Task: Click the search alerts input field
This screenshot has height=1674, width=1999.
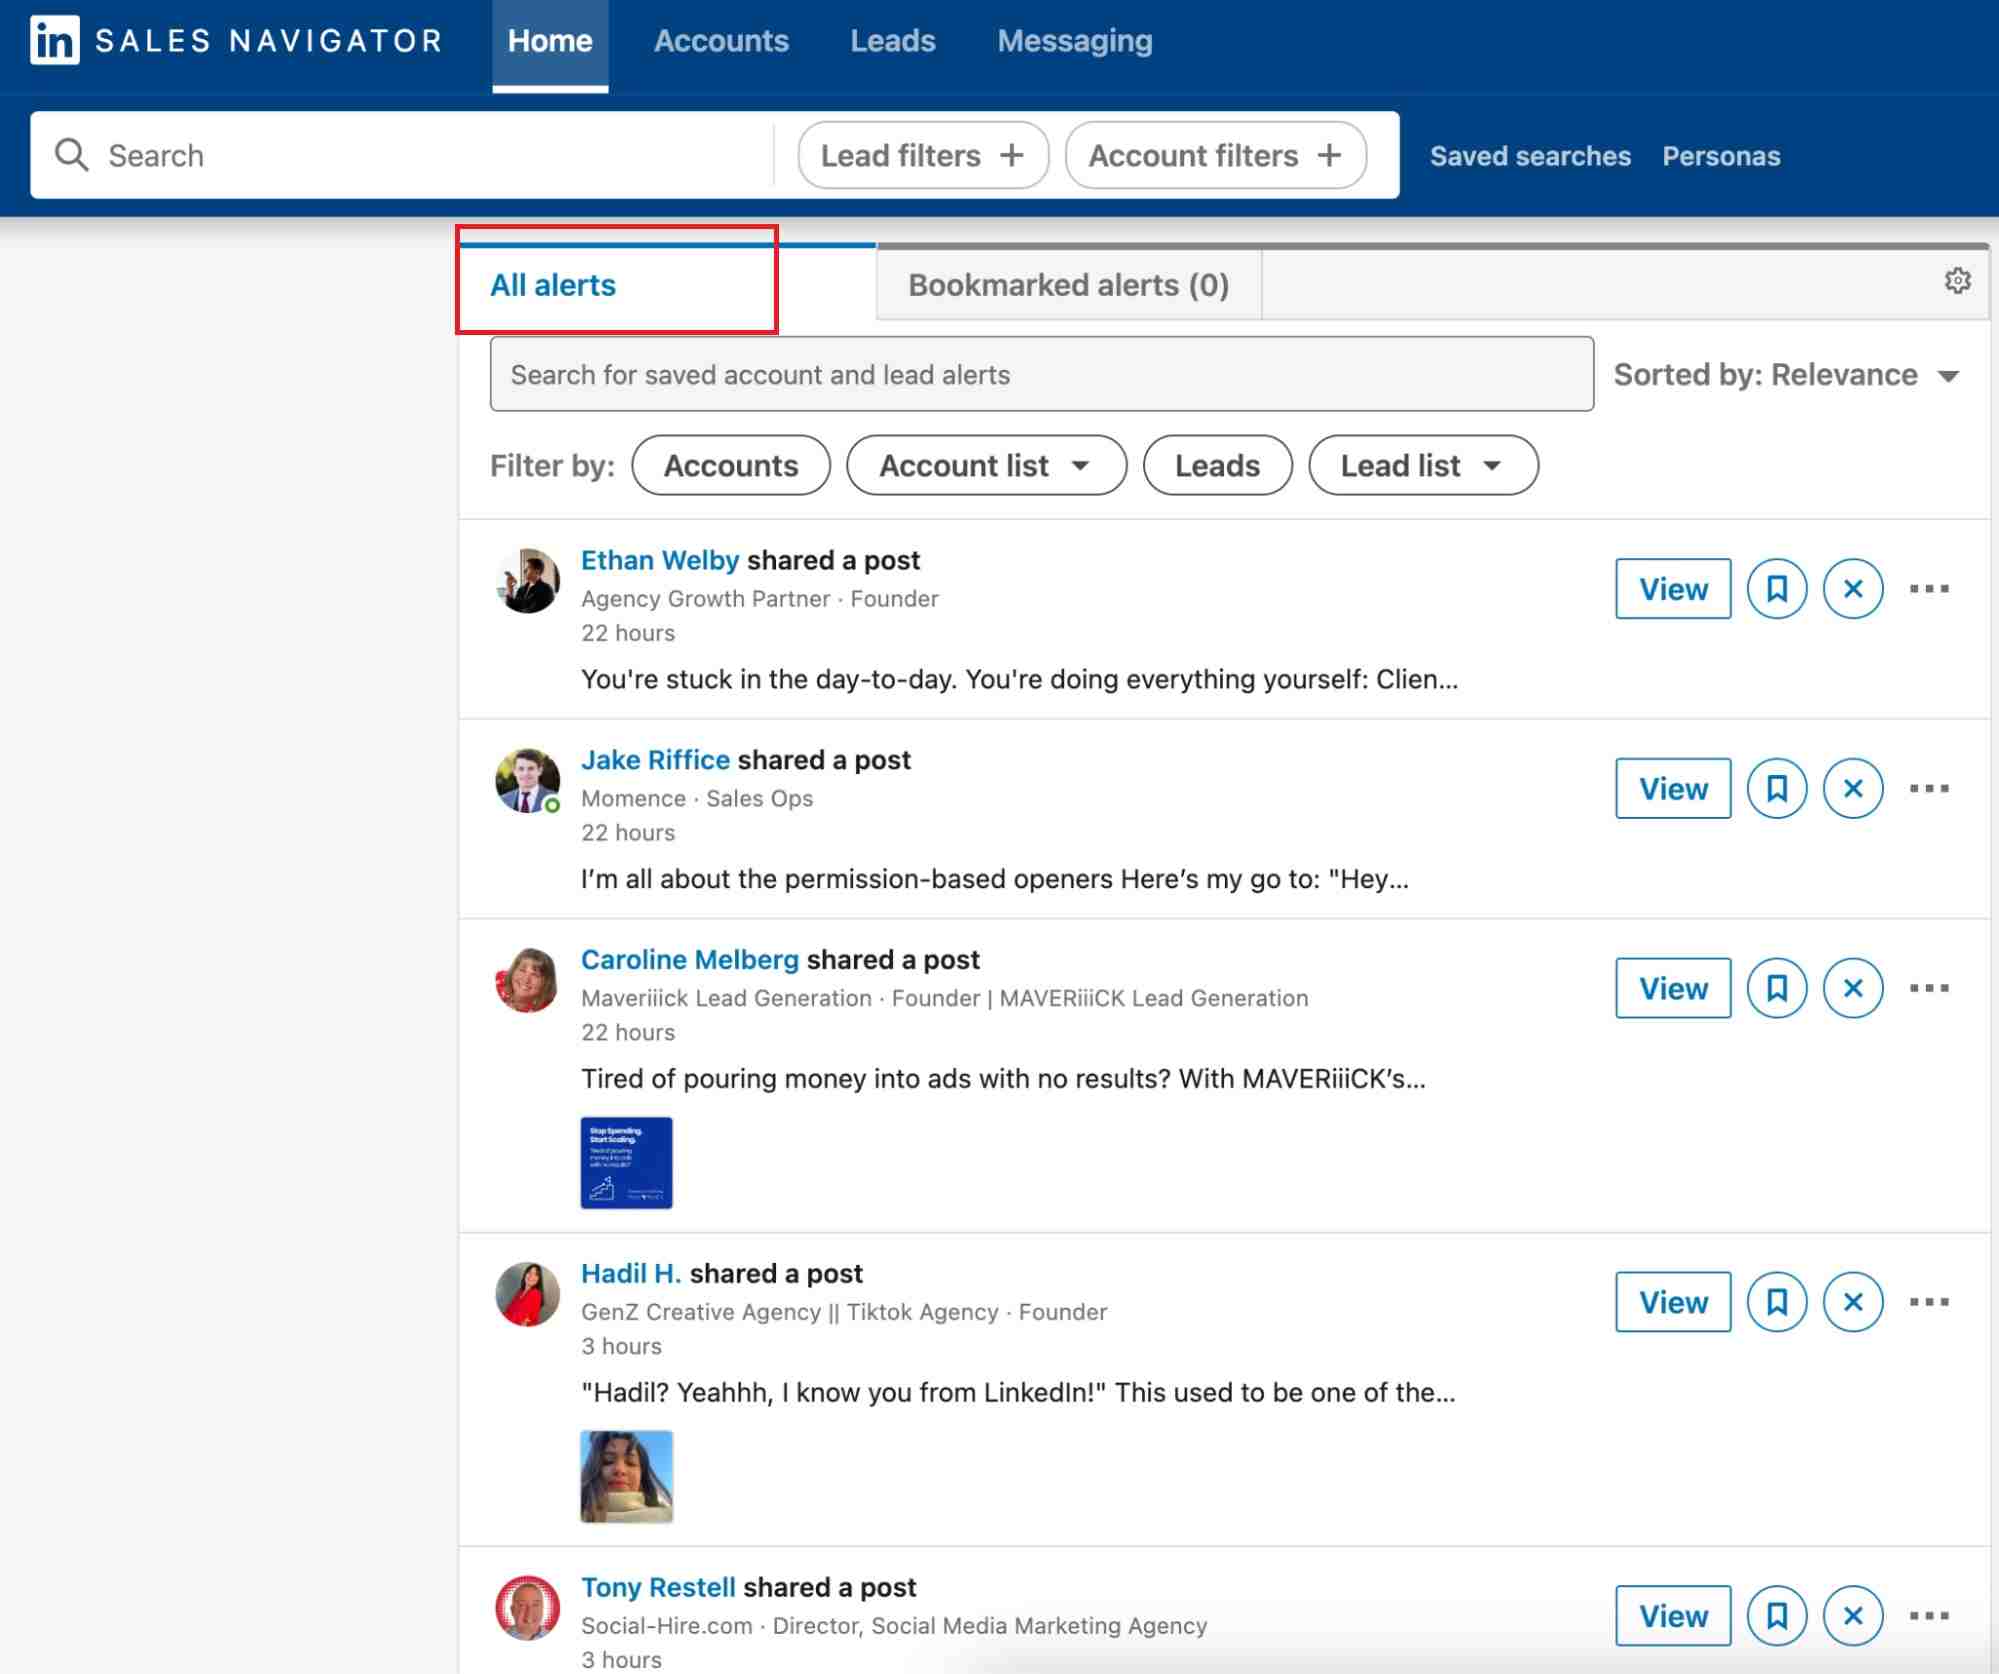Action: click(1041, 374)
